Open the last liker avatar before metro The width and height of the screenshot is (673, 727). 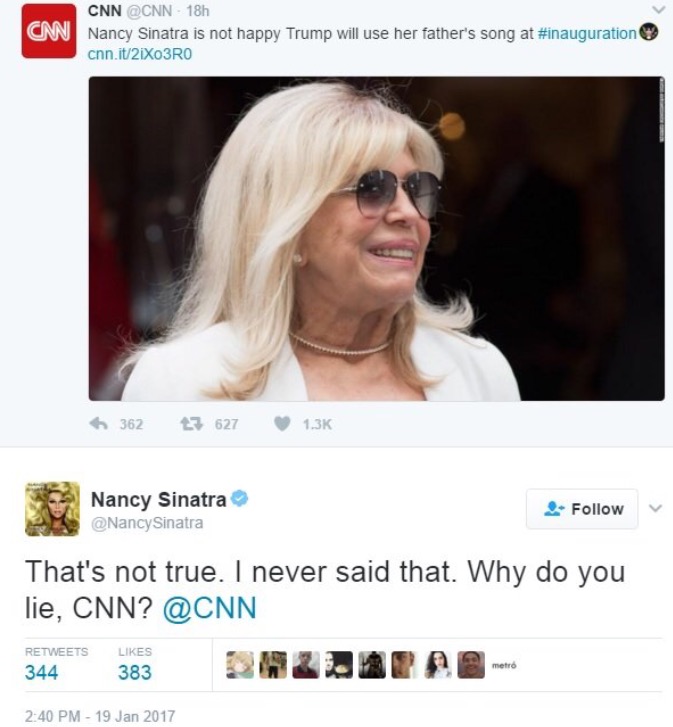471,665
